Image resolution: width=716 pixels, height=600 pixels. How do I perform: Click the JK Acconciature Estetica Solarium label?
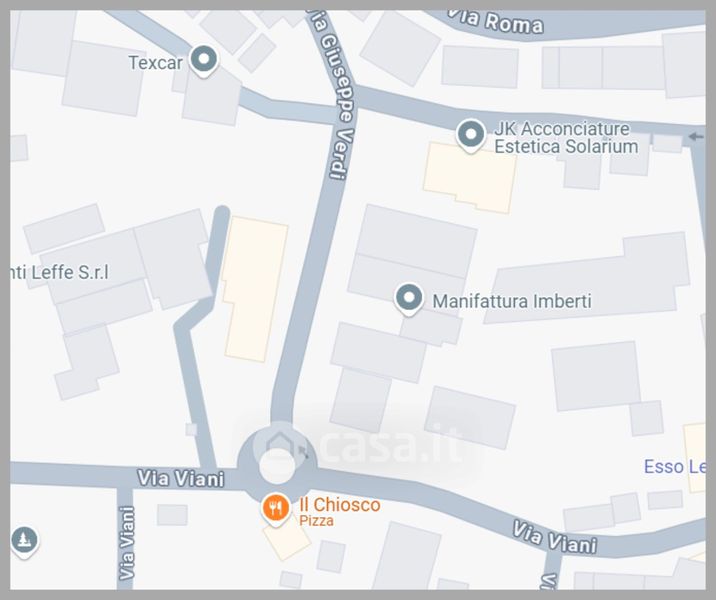point(566,137)
